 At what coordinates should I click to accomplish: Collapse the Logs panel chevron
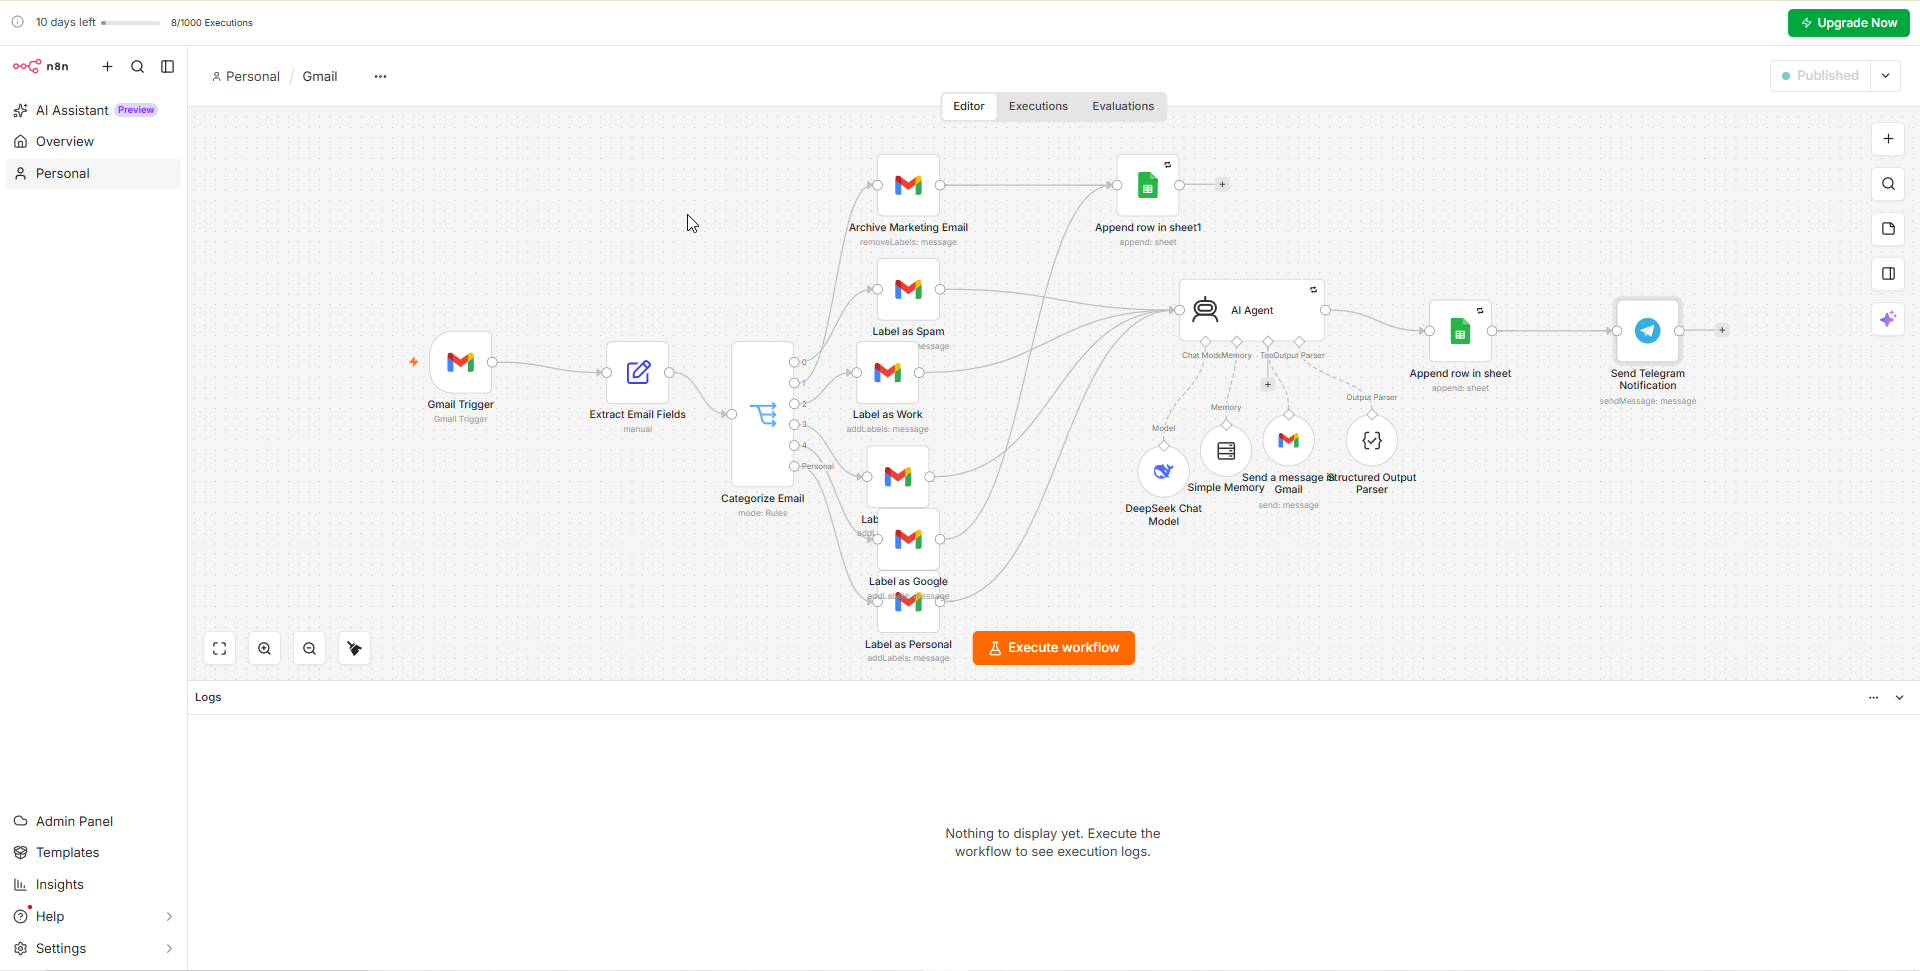1900,698
